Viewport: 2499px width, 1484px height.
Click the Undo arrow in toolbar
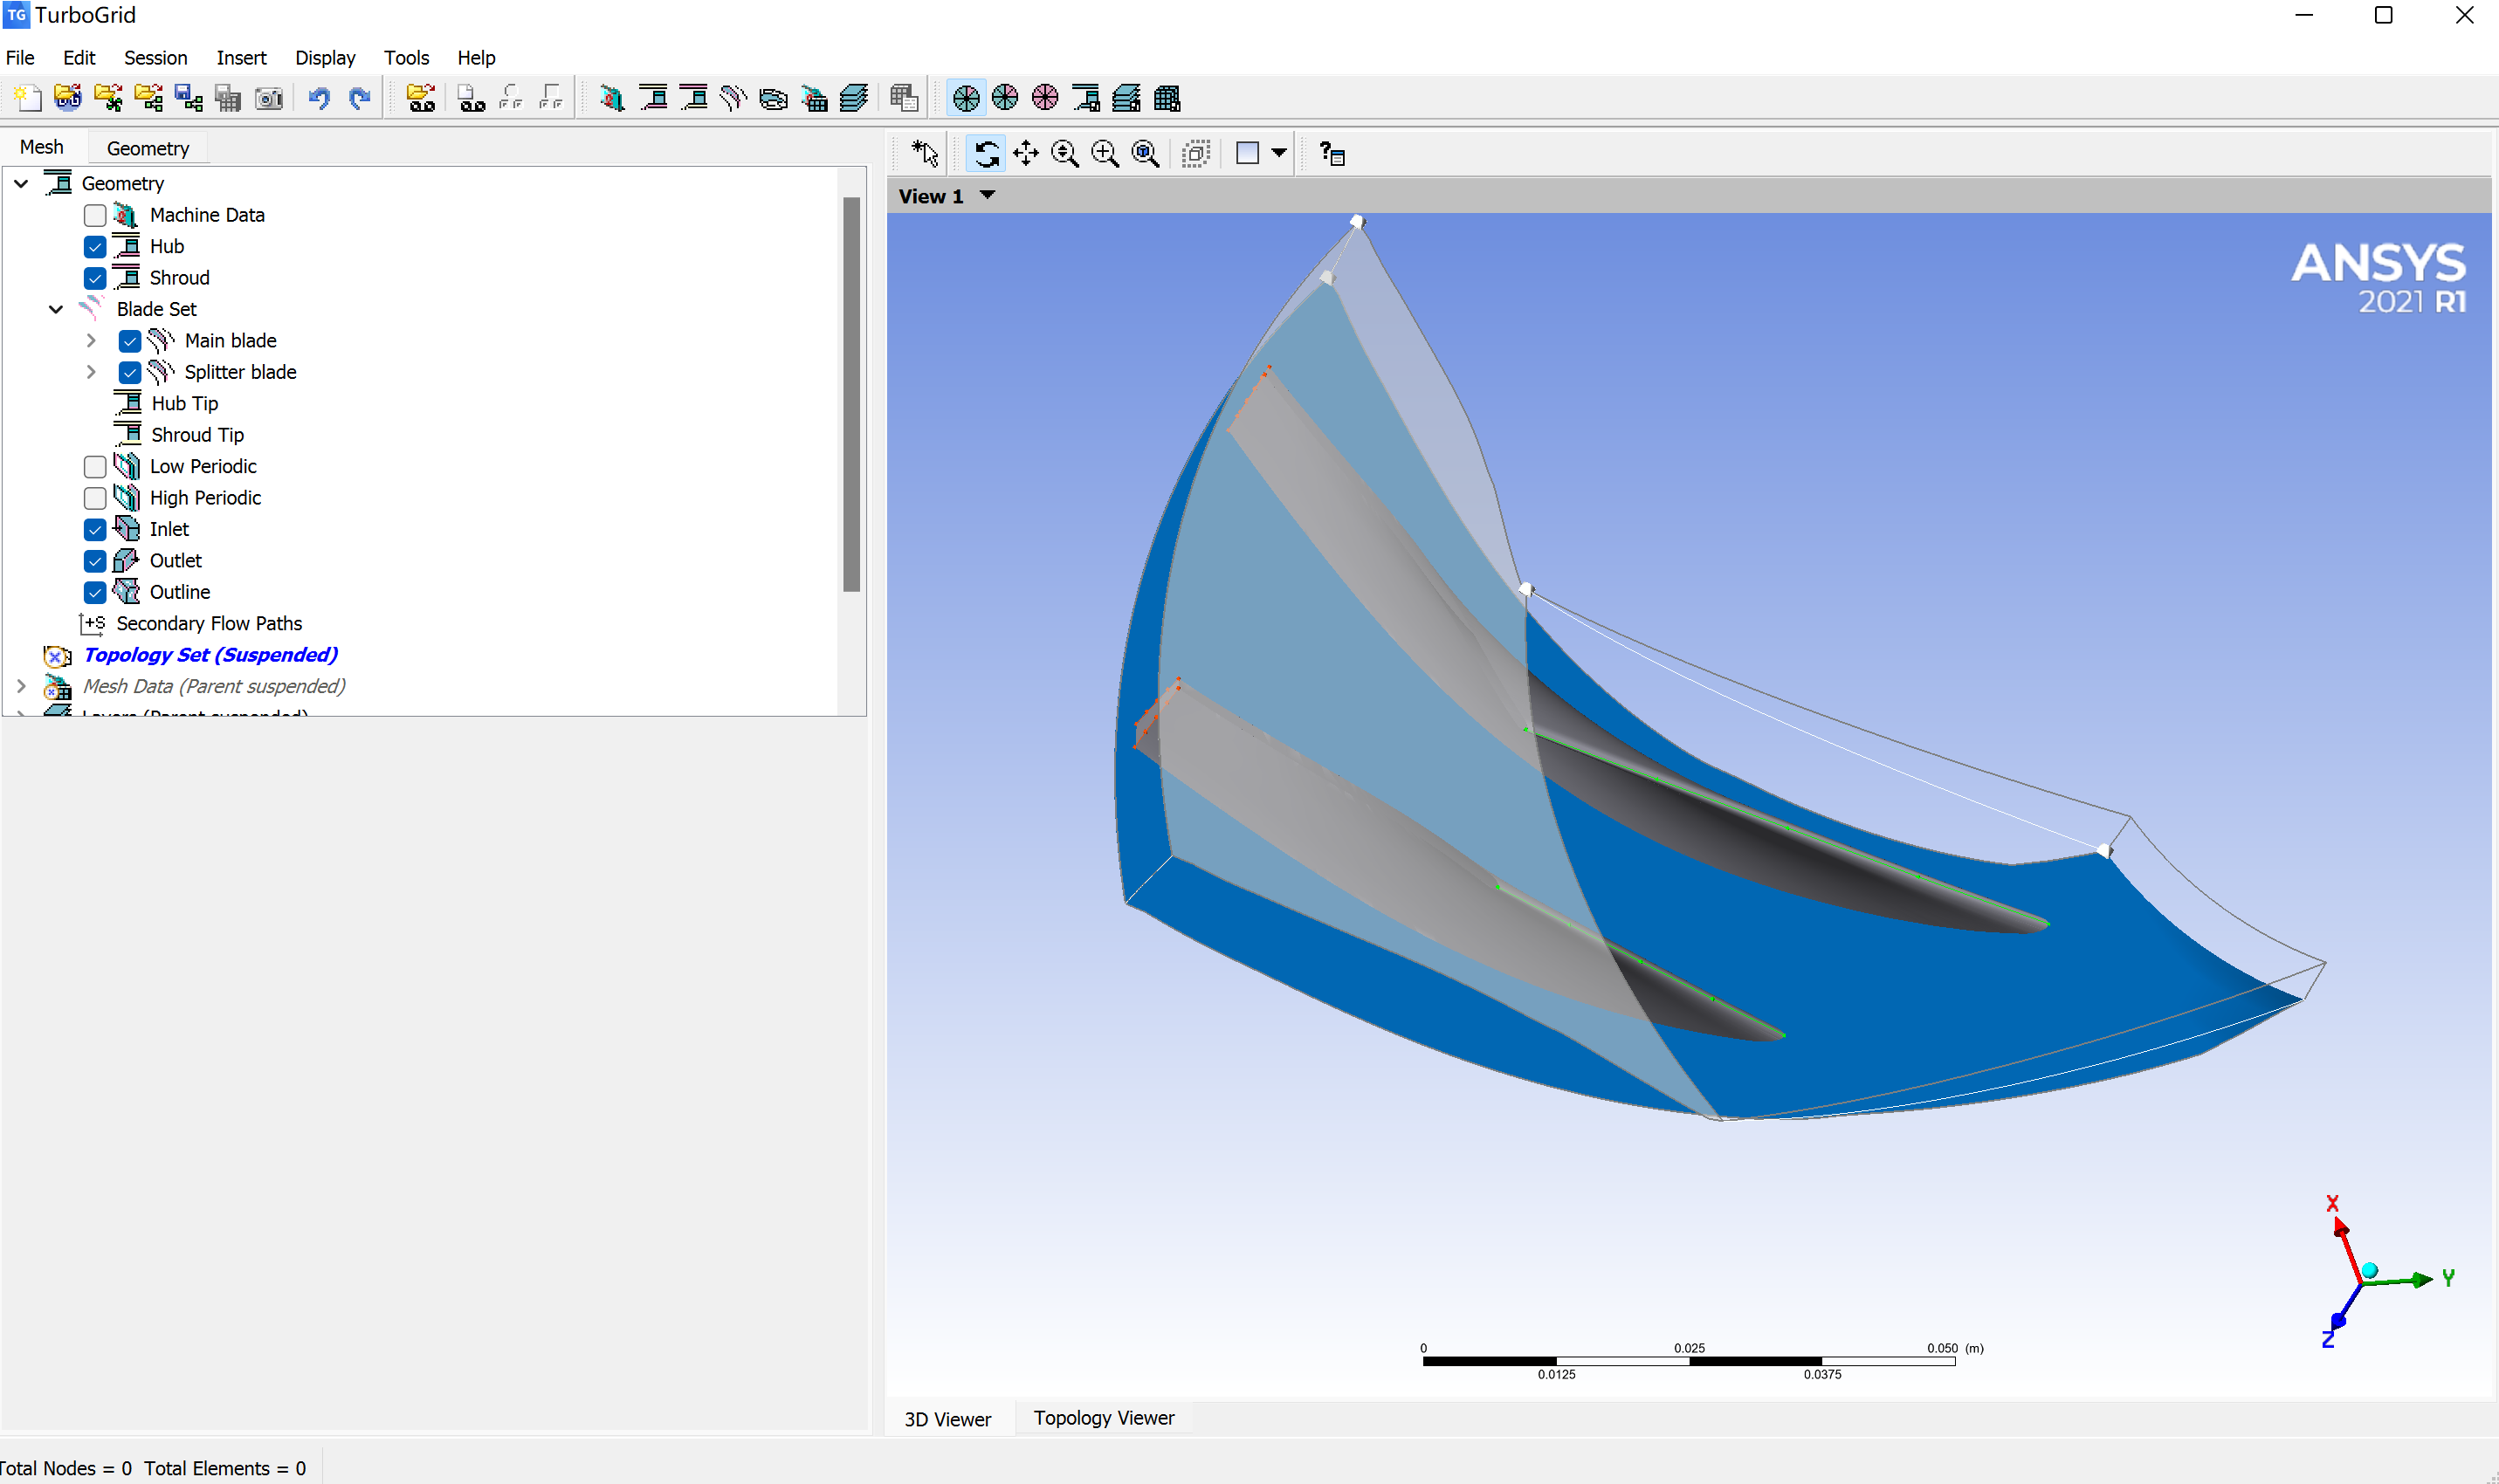319,98
